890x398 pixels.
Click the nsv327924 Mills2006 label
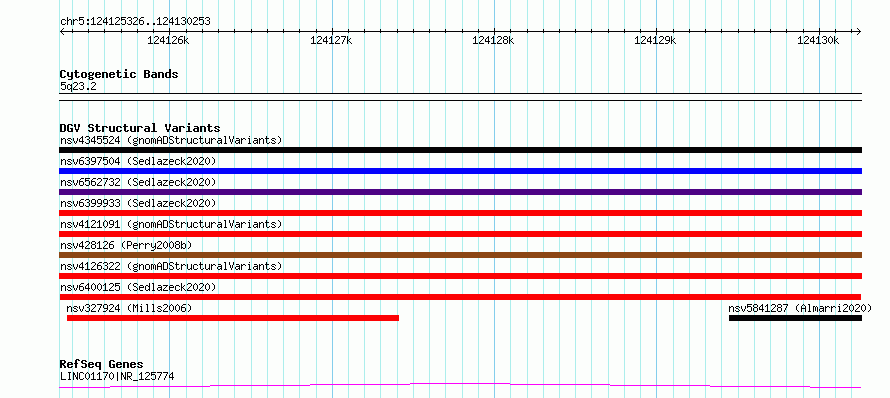click(x=129, y=308)
